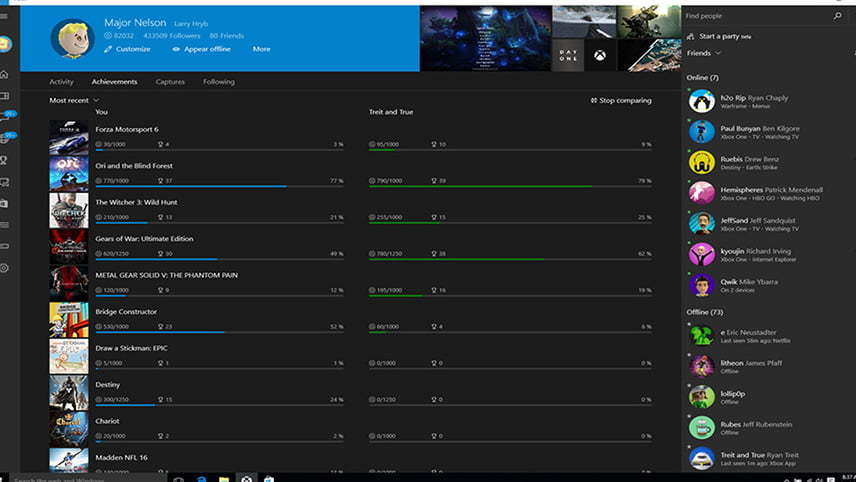Click the Day One tile
Viewport: 856px width, 482px height.
tap(568, 55)
